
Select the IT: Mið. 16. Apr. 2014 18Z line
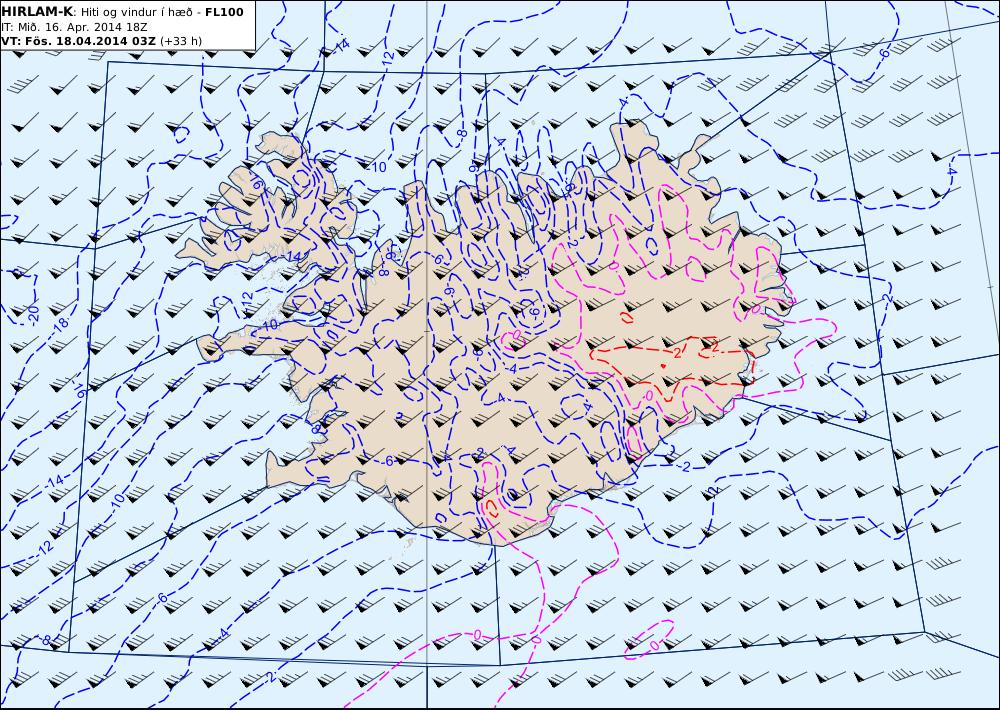pos(74,27)
